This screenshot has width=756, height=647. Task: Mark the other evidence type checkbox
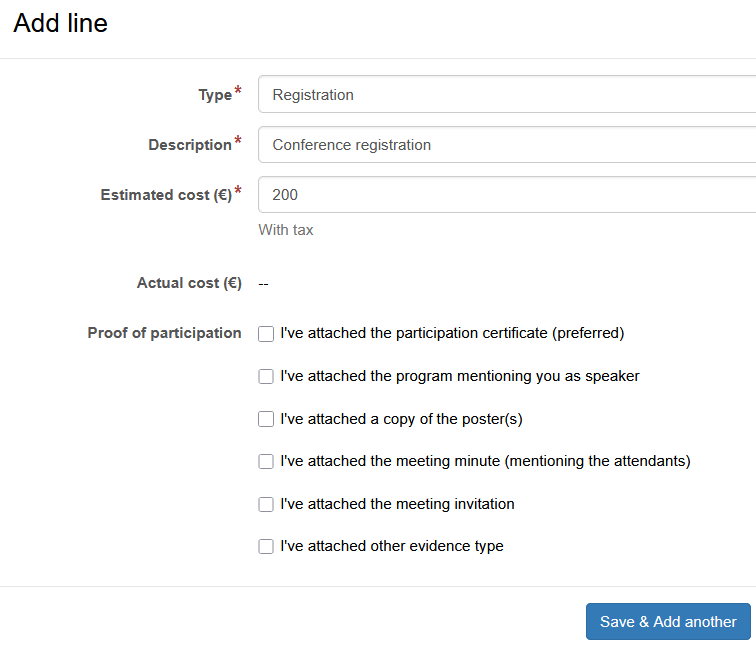[x=266, y=547]
